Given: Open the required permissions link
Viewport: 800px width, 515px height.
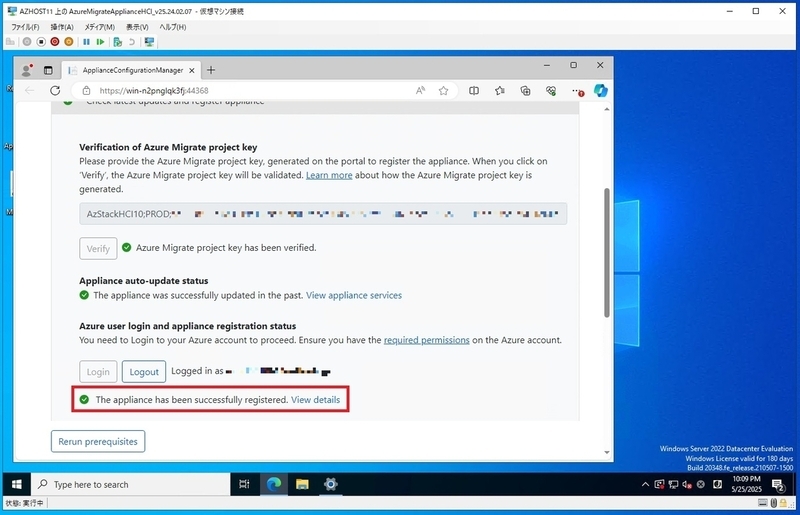Looking at the screenshot, I should 427,340.
